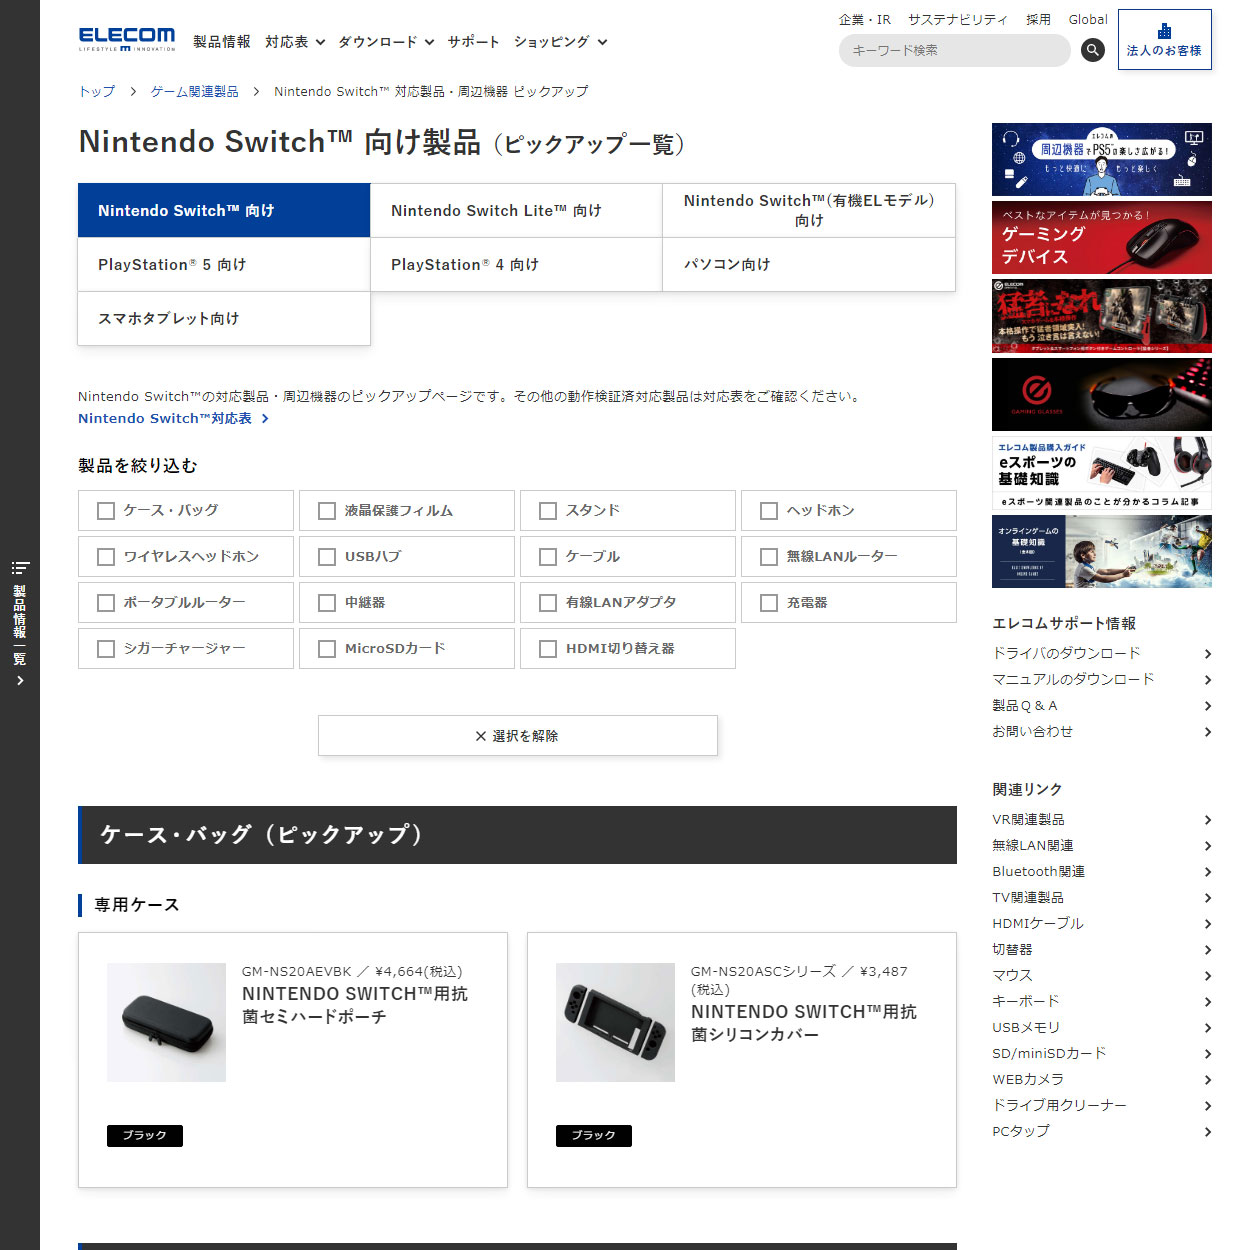1250x1250 pixels.
Task: Click the ELECOM logo
Action: point(127,40)
